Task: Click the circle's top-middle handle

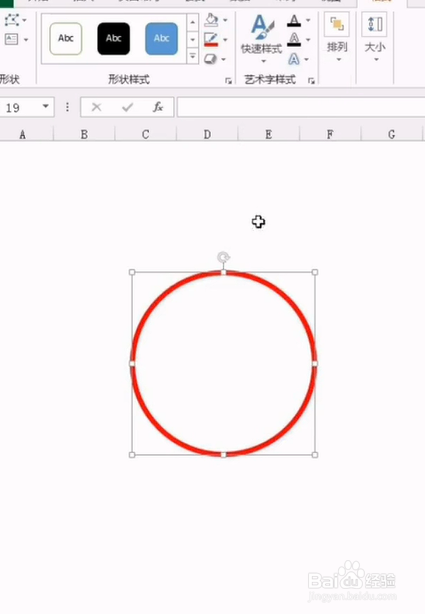Action: coord(224,272)
